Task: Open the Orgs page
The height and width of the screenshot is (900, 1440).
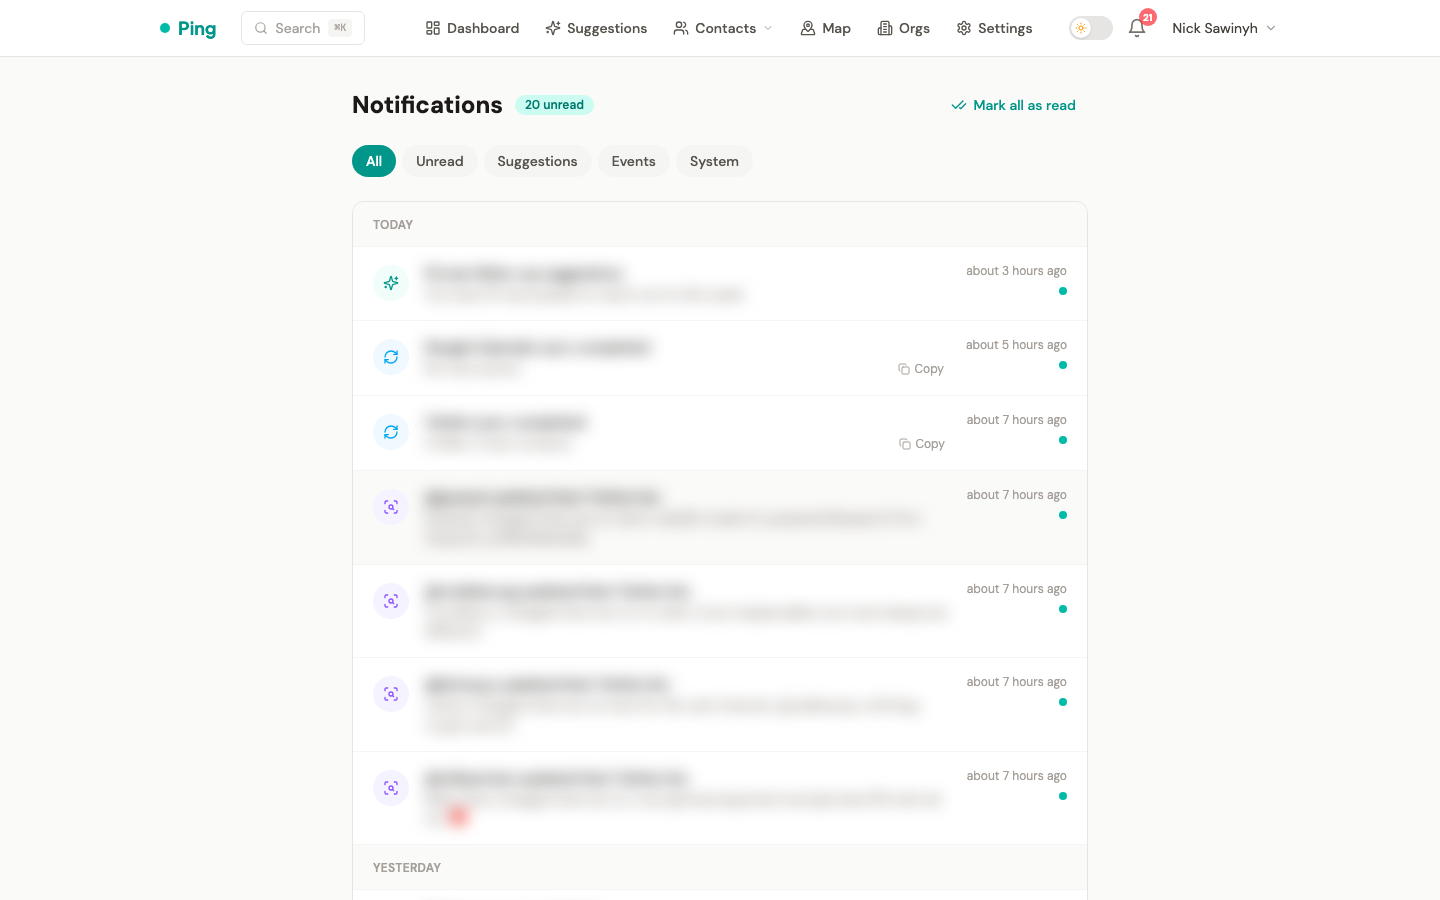Action: [903, 28]
